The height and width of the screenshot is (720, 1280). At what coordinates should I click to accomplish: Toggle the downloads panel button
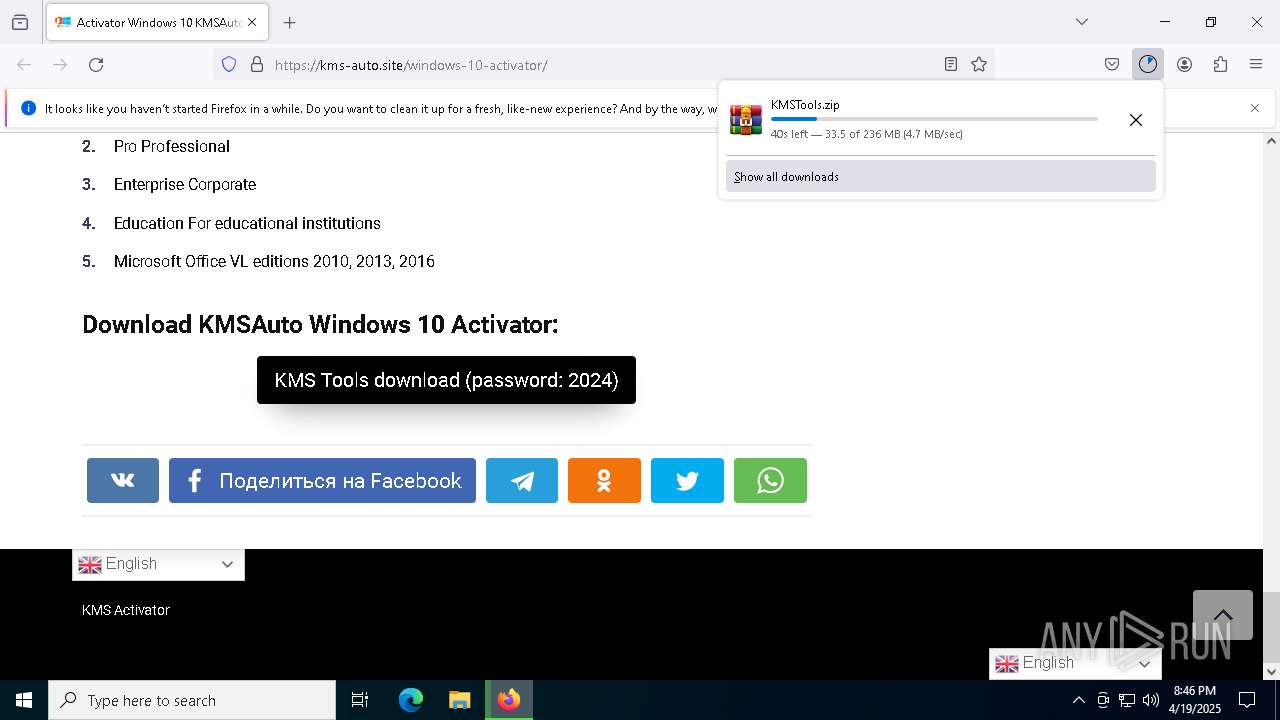tap(1148, 65)
